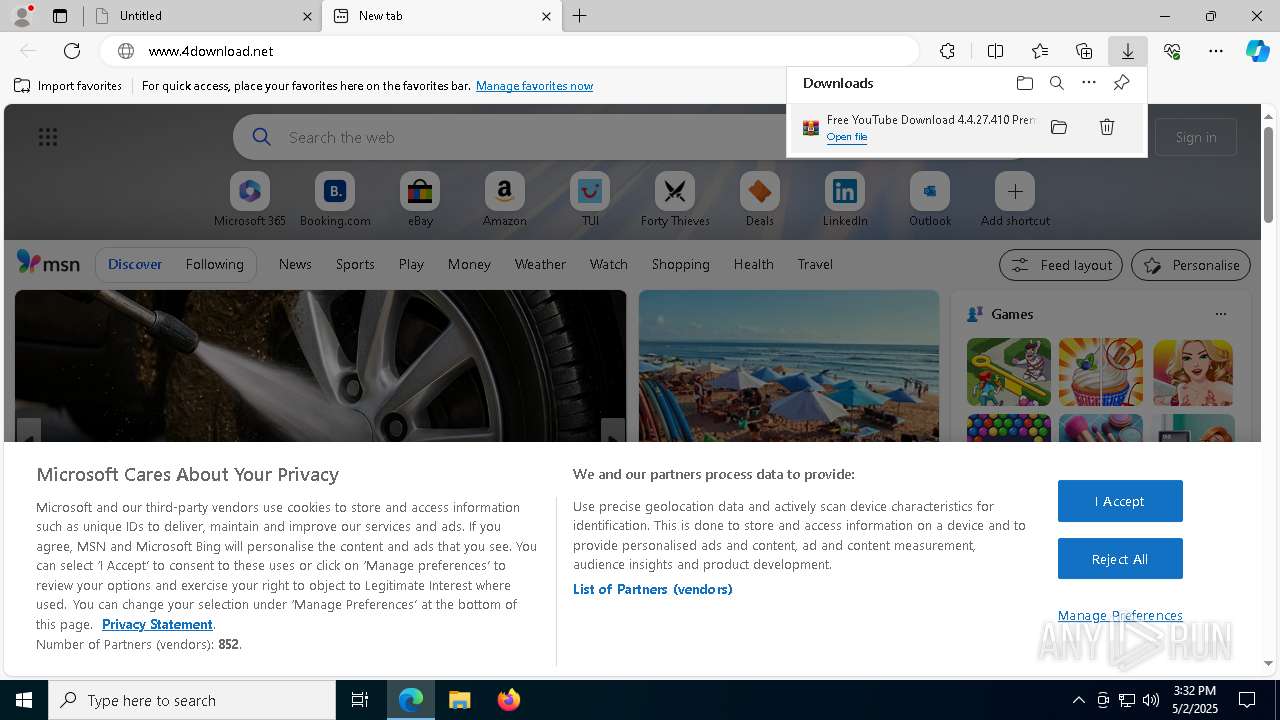The width and height of the screenshot is (1280, 720).
Task: Click the Downloads toolbar icon
Action: (x=1128, y=51)
